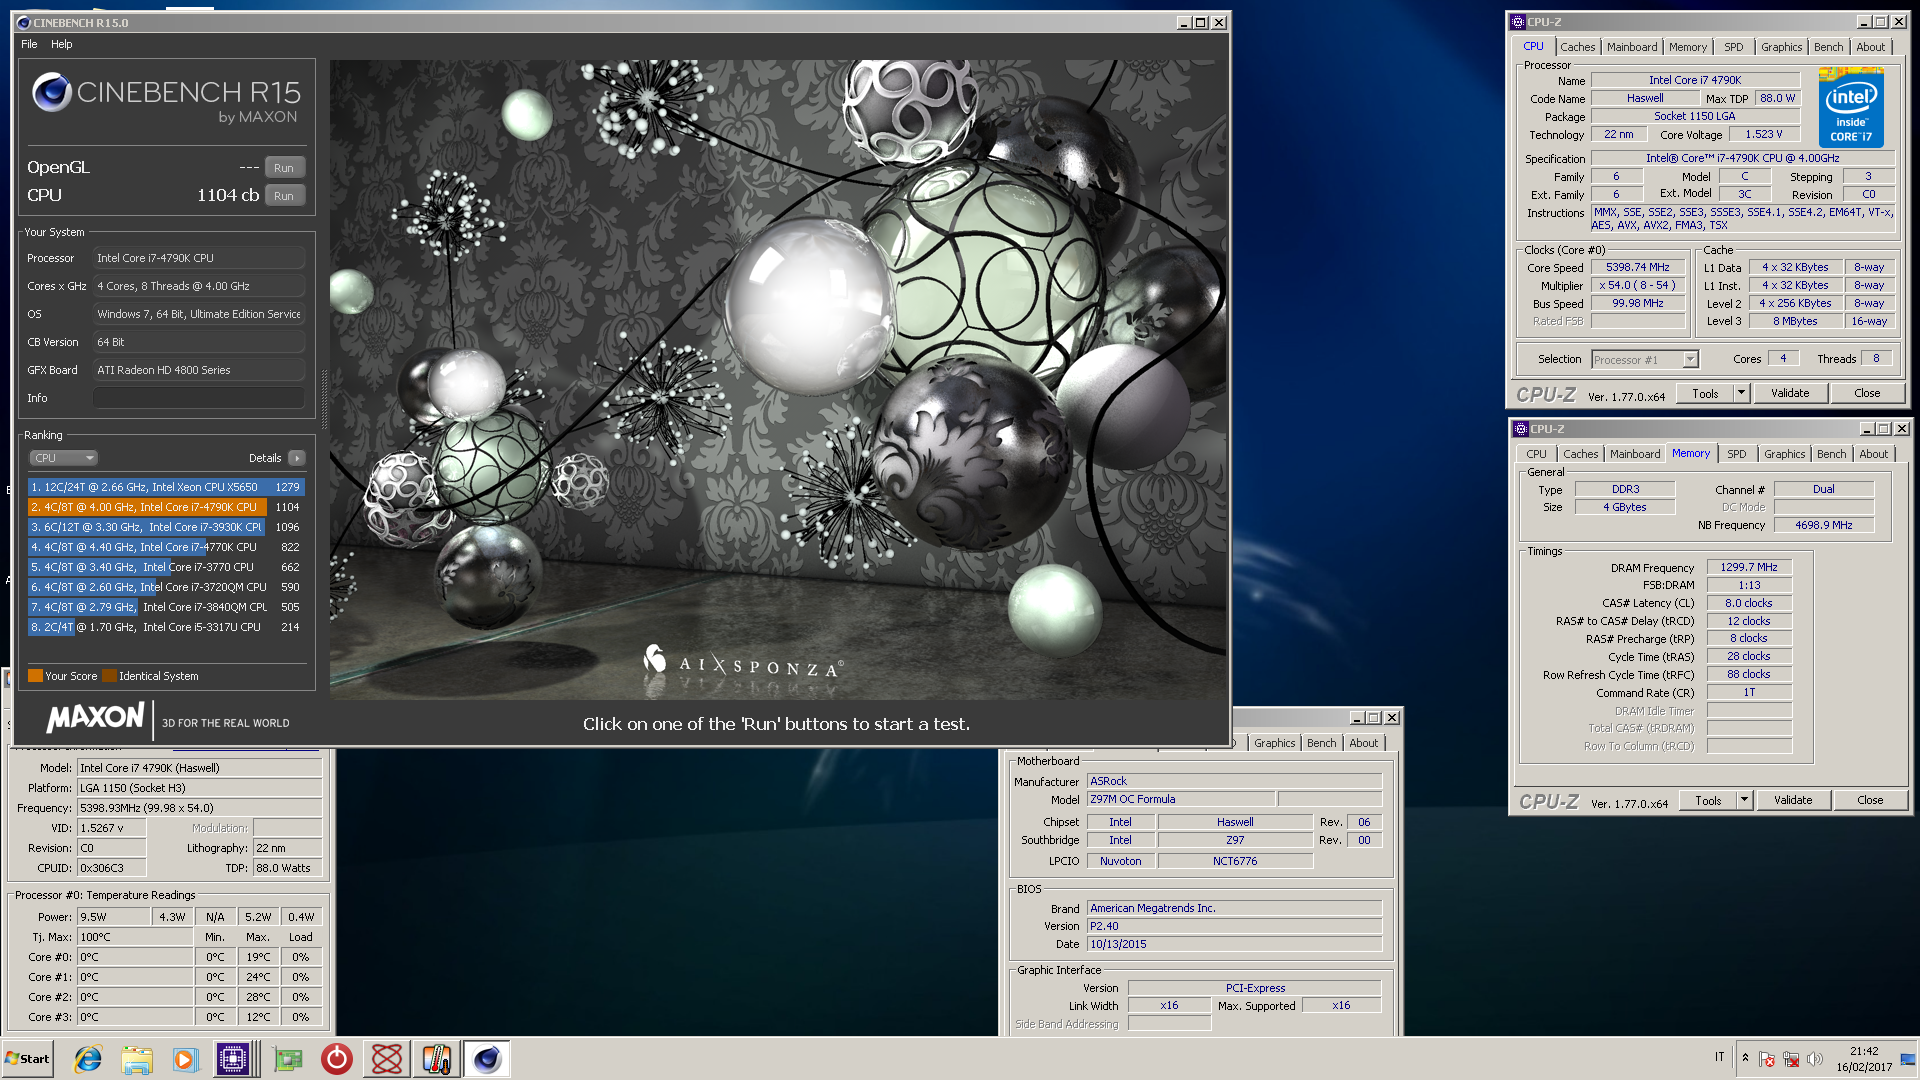Image resolution: width=1920 pixels, height=1080 pixels.
Task: Click BIOS version field P2.40
Action: (1234, 927)
